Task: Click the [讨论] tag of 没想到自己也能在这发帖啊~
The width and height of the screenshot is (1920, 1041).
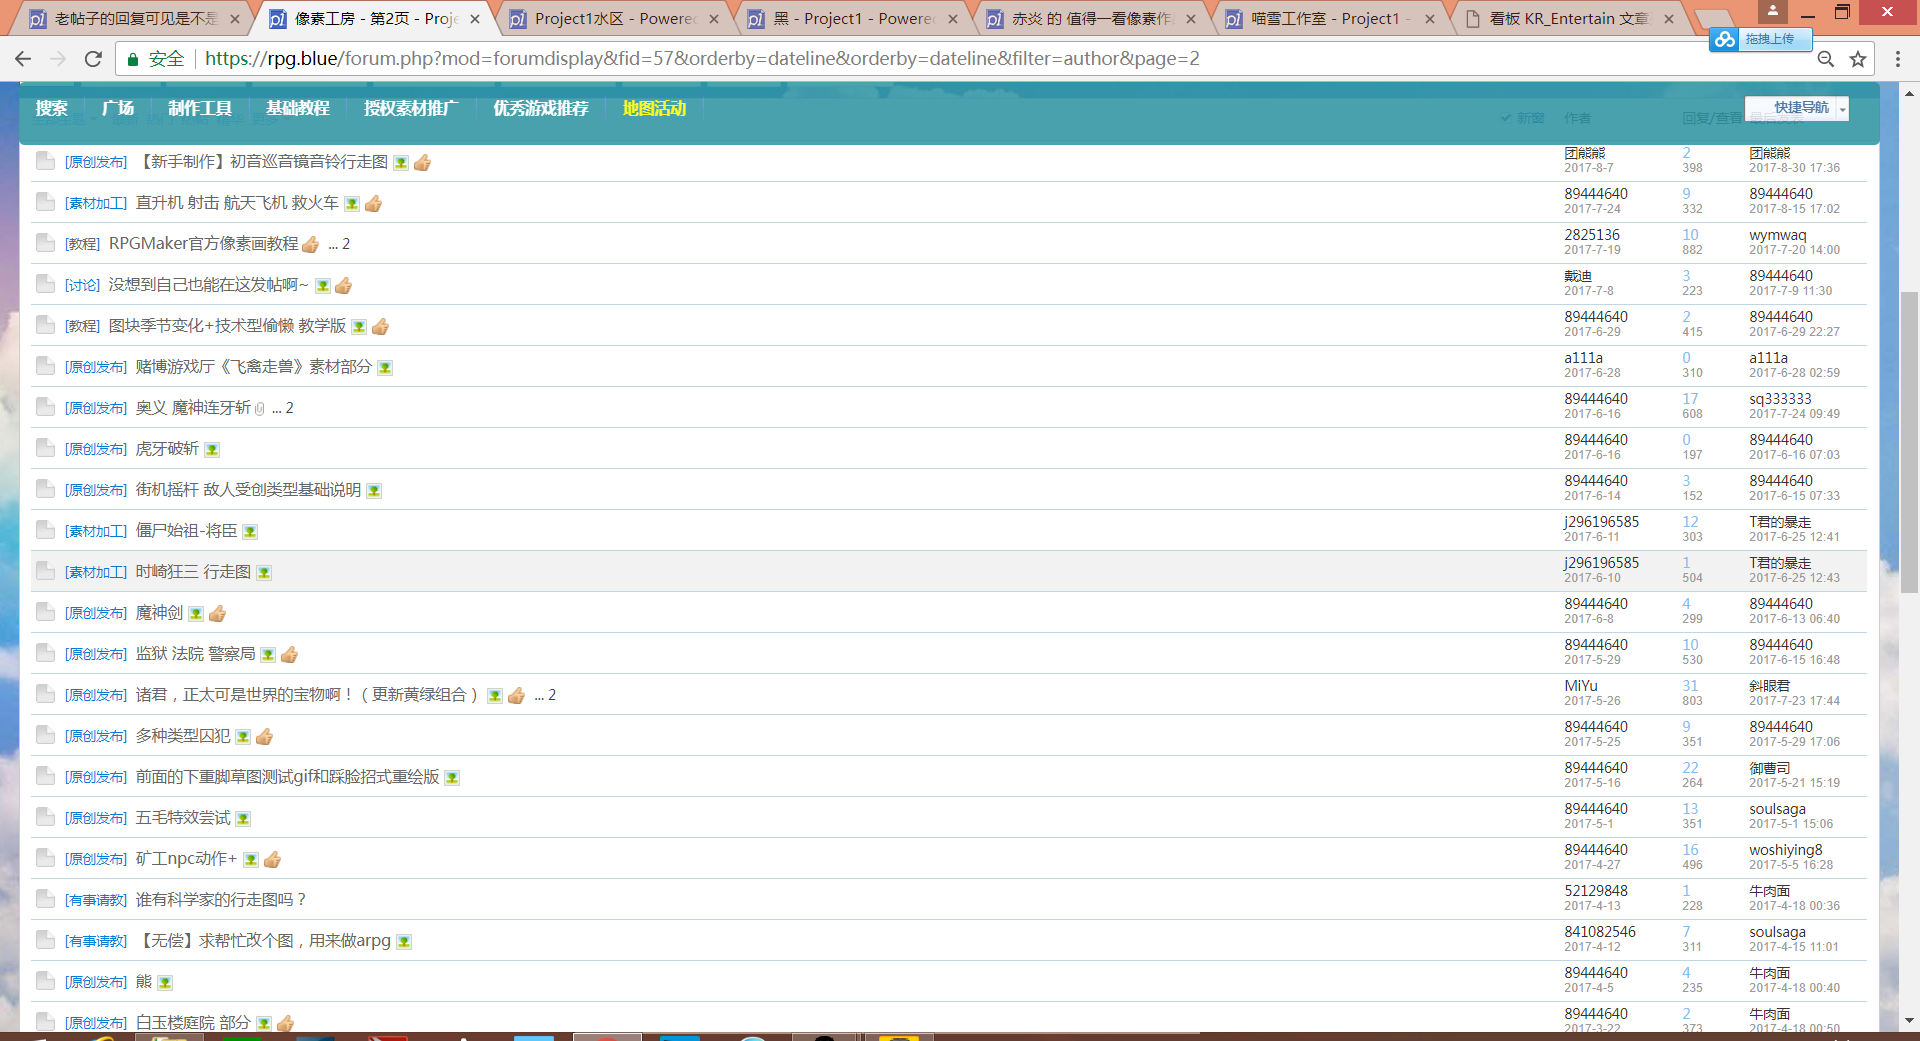Action: [x=82, y=285]
